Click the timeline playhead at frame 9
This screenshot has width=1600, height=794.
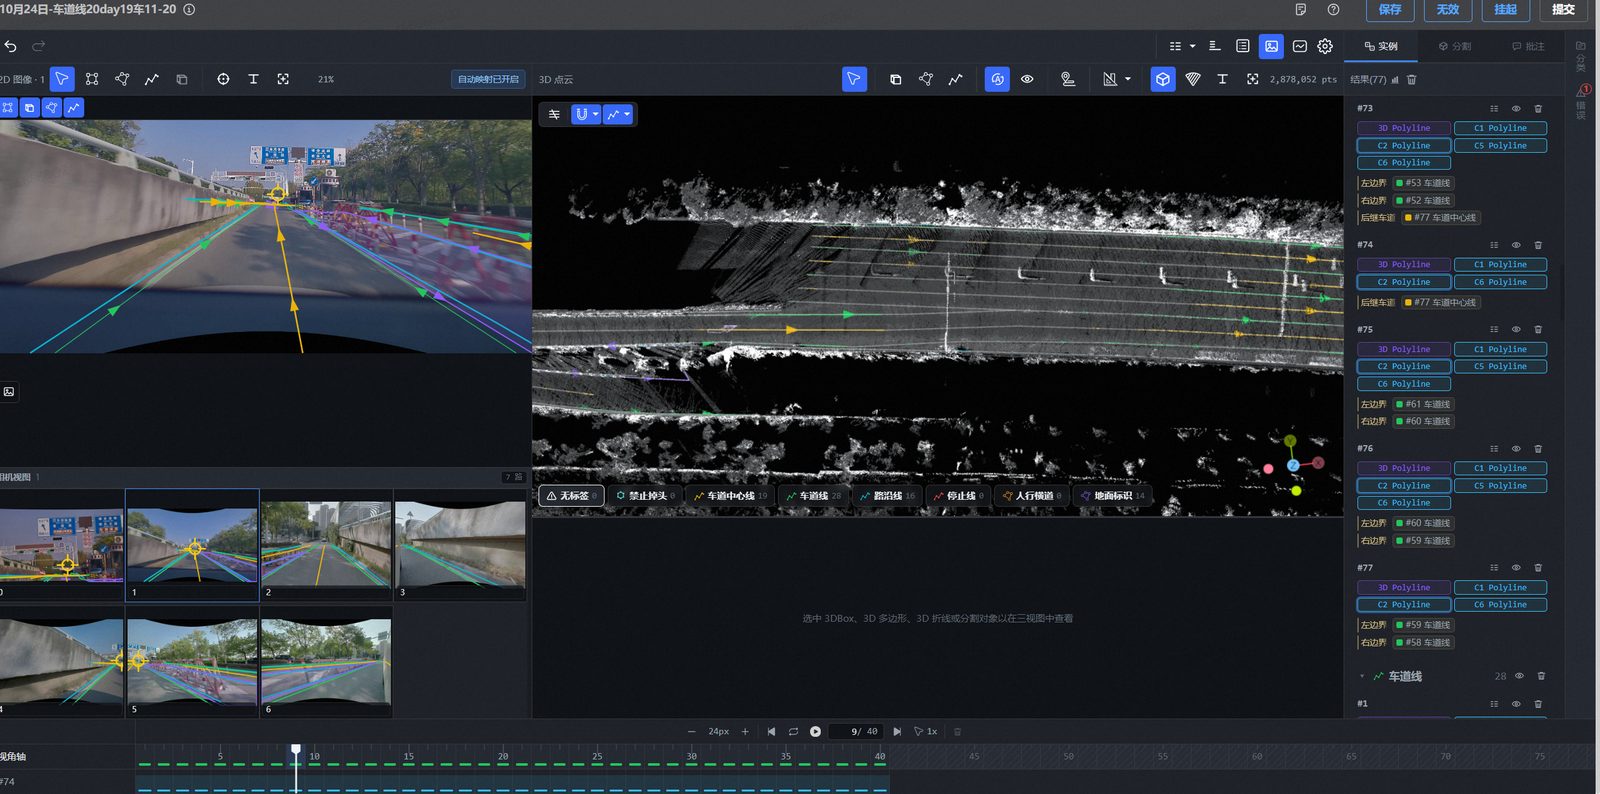tap(296, 749)
